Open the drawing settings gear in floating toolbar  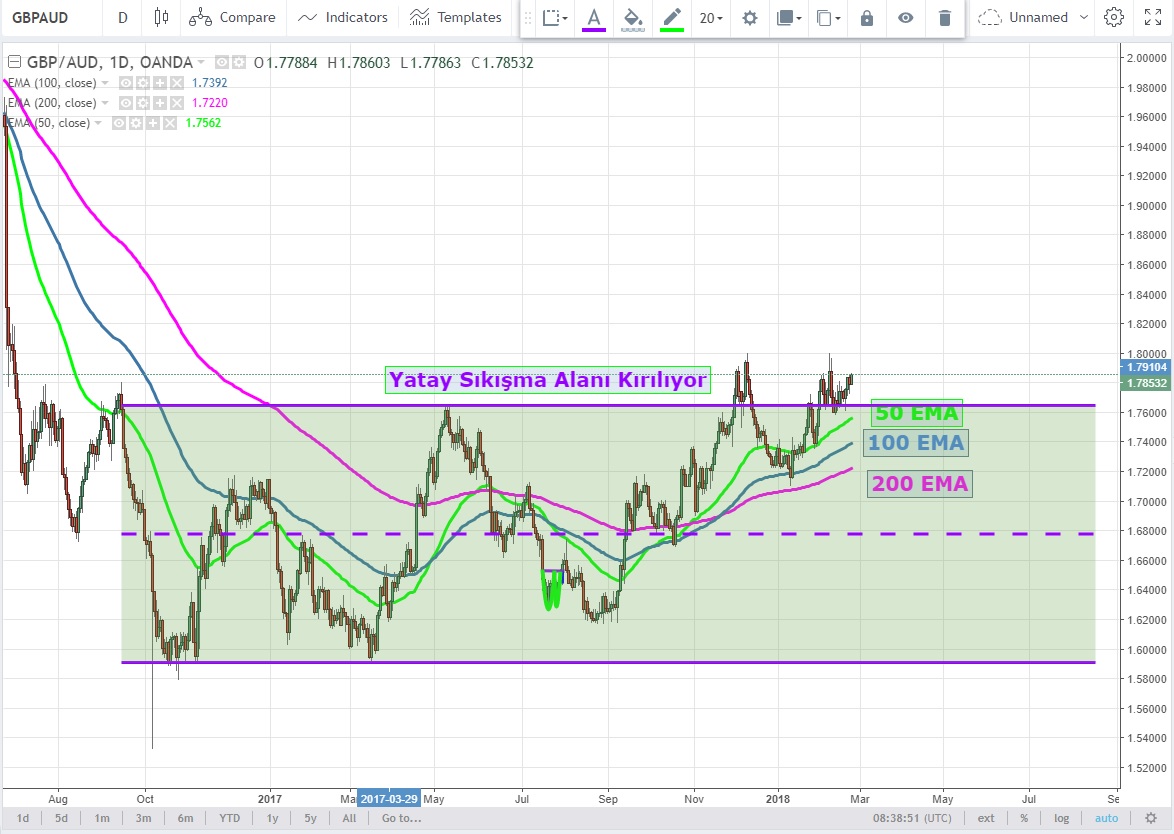click(749, 18)
